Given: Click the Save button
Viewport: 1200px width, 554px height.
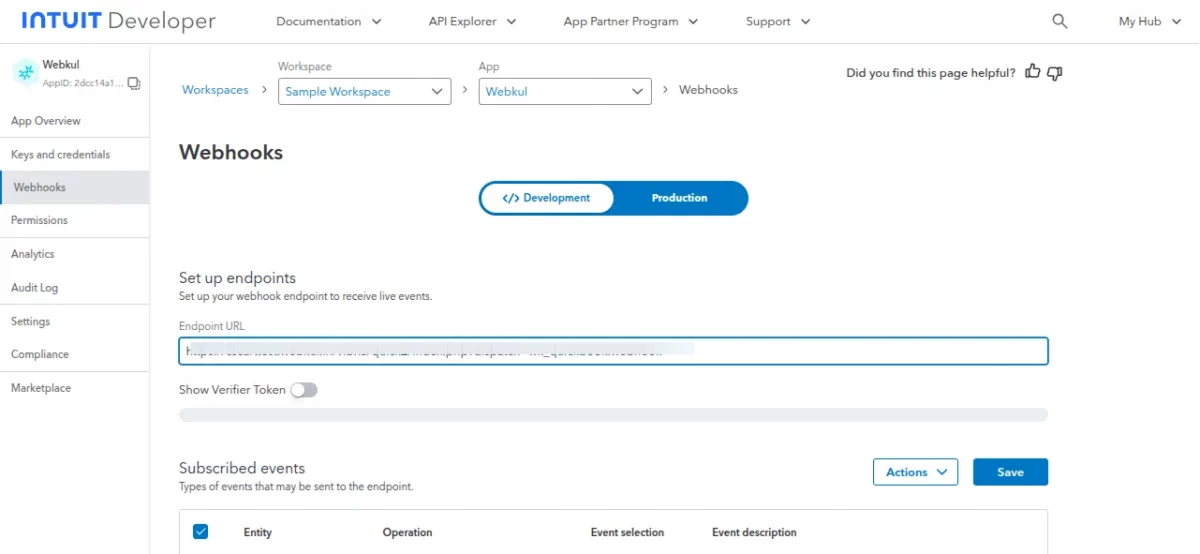Looking at the screenshot, I should (x=1010, y=472).
